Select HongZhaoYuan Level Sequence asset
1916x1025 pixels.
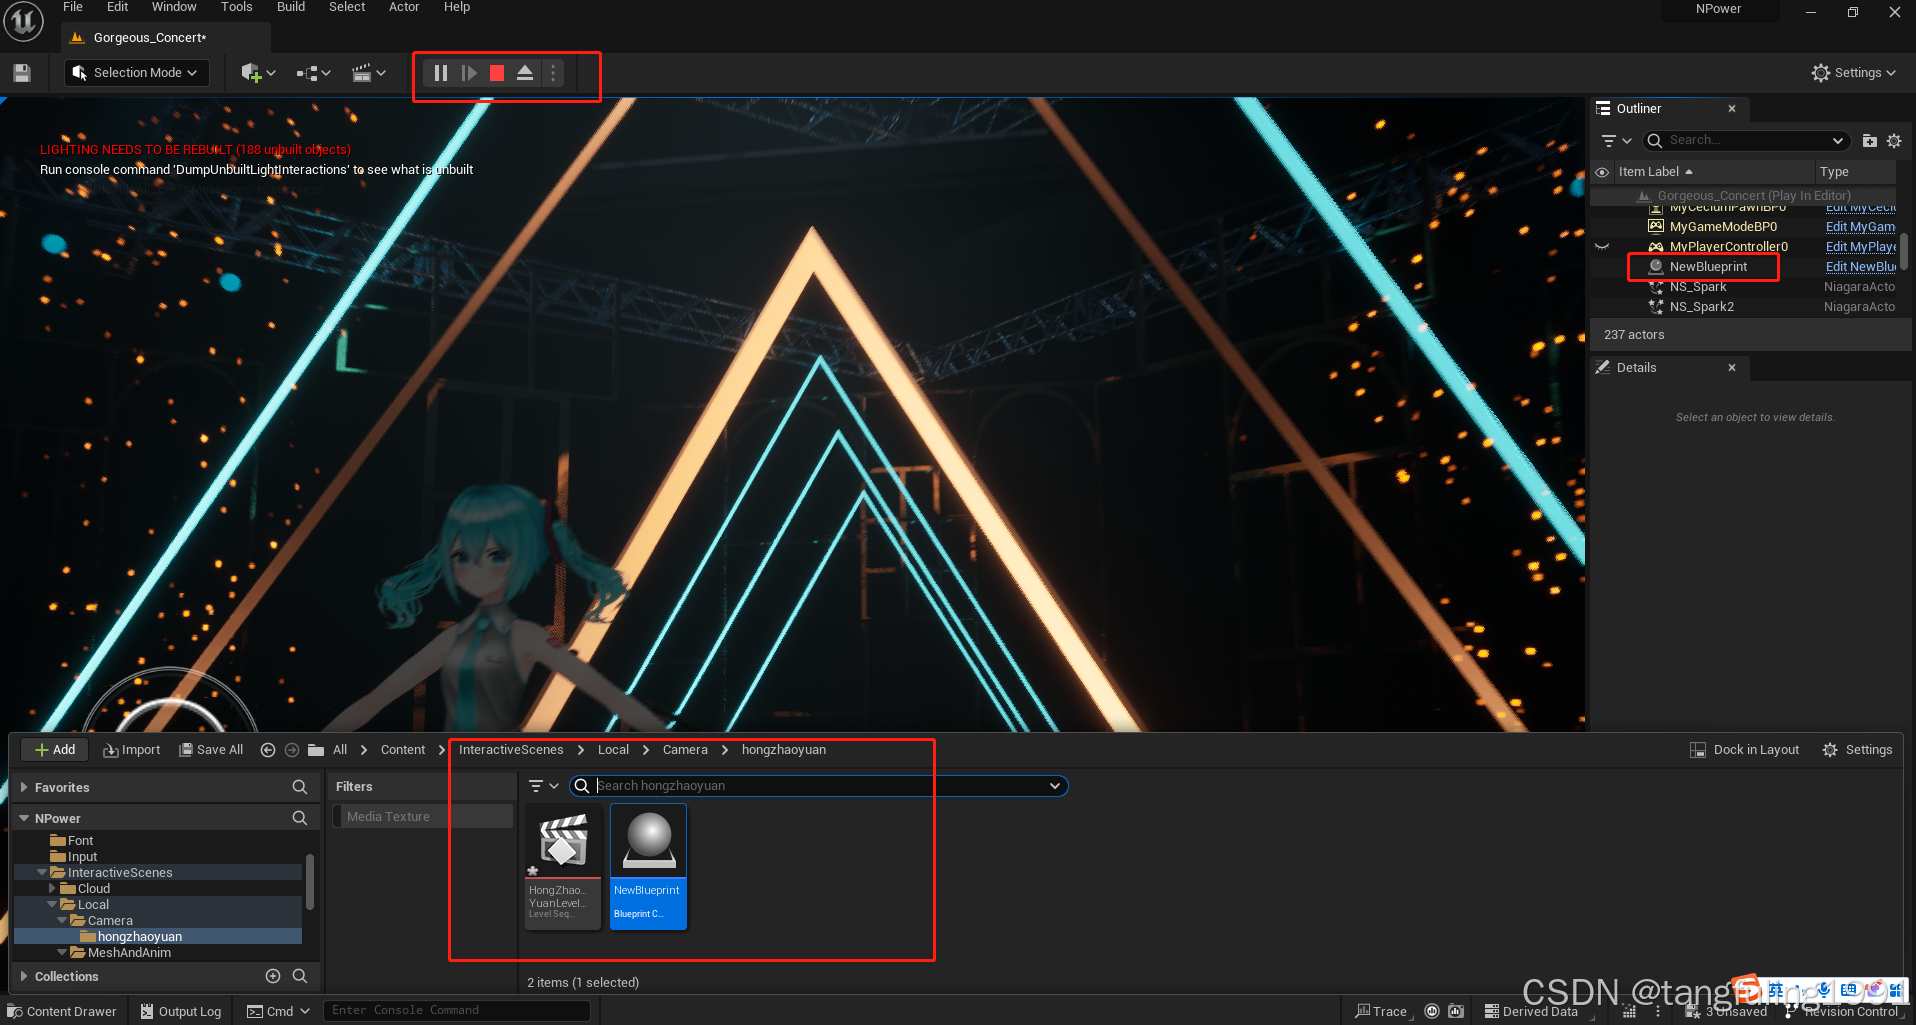[563, 867]
